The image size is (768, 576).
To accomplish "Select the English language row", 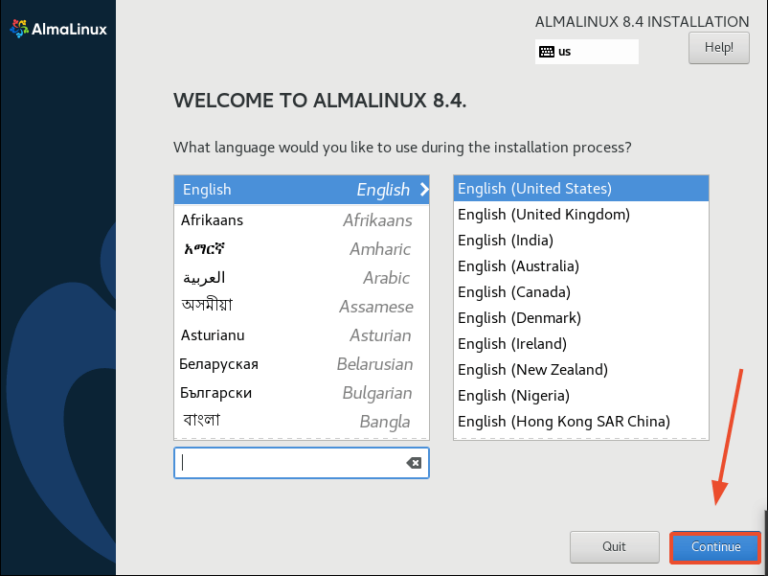I will [301, 190].
